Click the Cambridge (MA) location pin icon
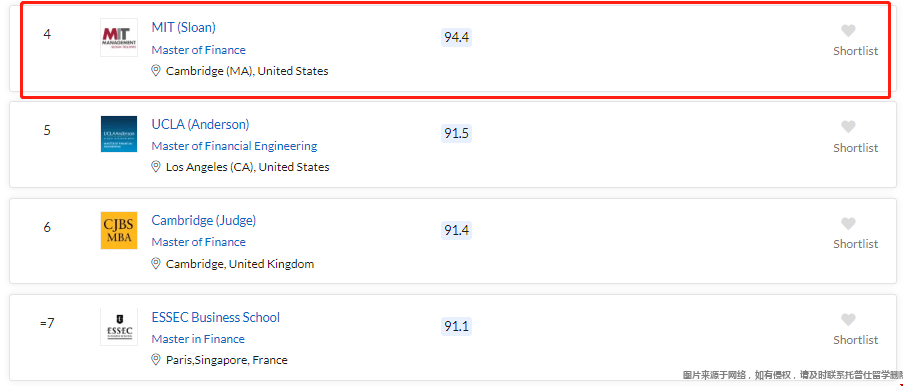Image resolution: width=903 pixels, height=386 pixels. click(155, 70)
